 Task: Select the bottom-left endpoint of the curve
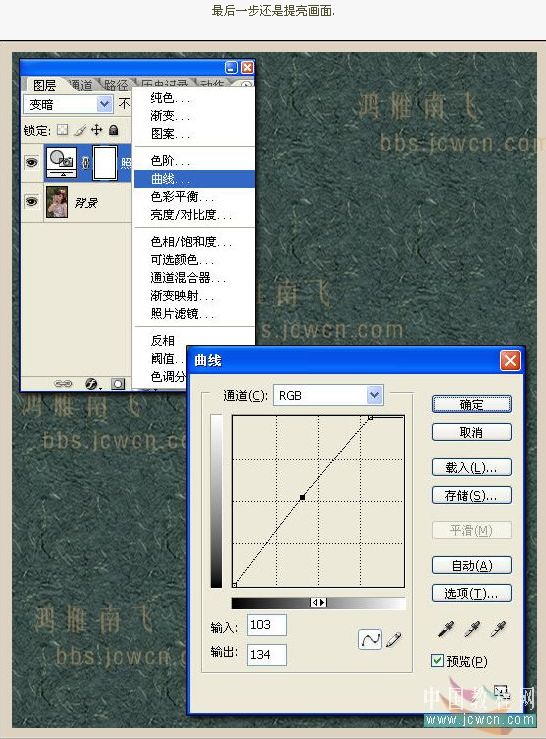click(x=235, y=584)
